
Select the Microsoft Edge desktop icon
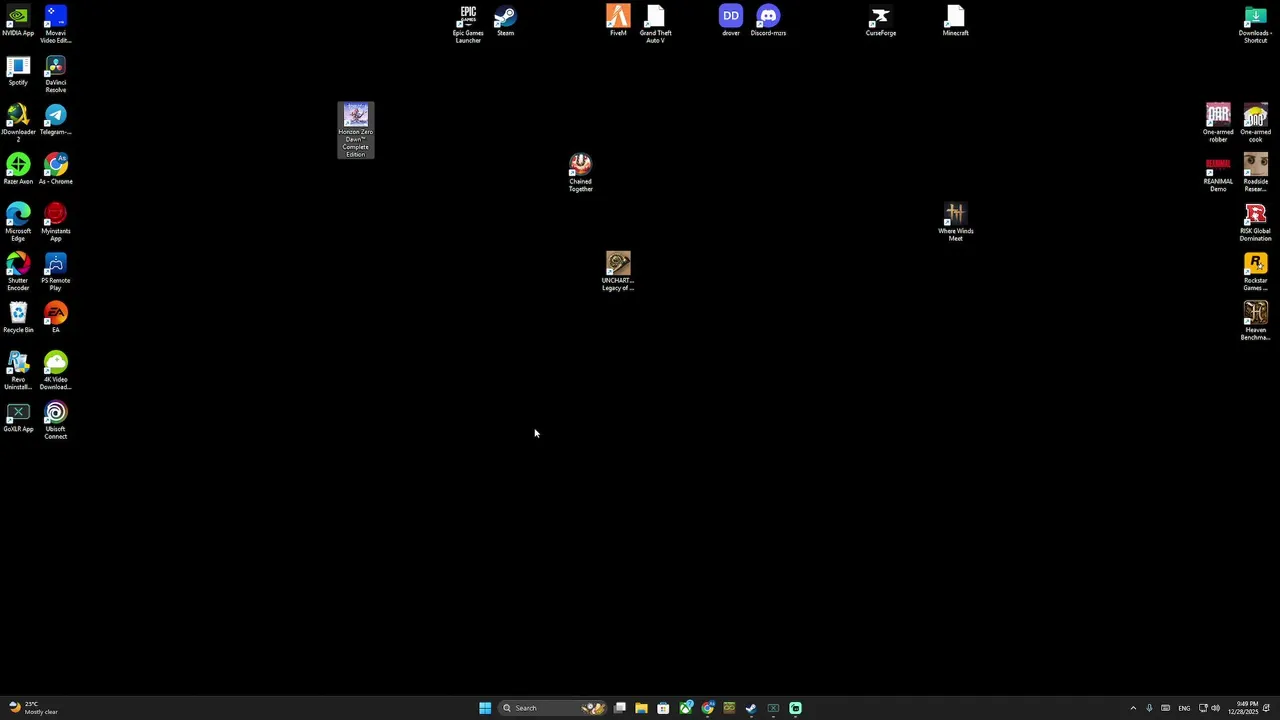(x=18, y=223)
